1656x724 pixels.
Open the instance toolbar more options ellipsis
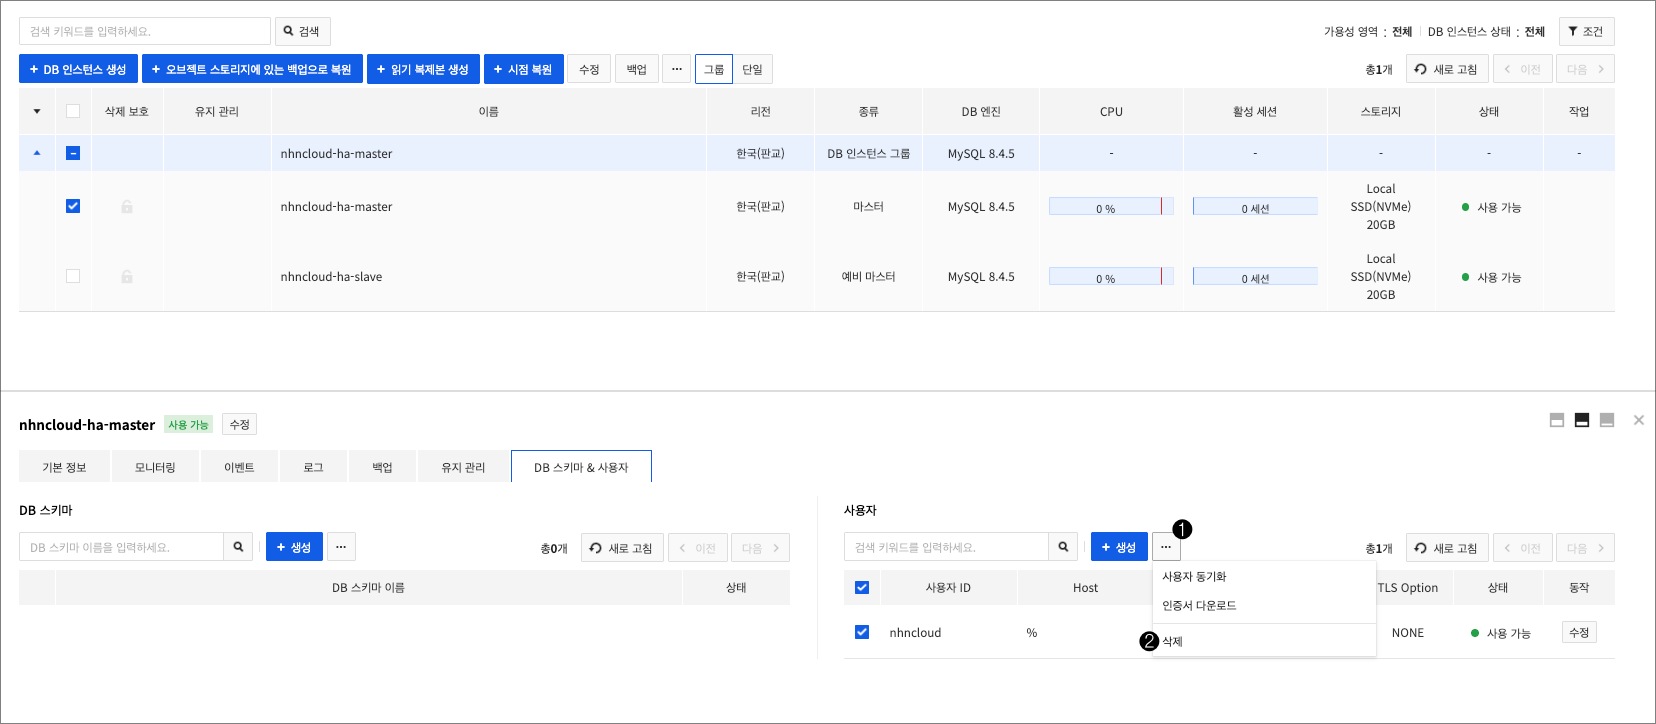click(x=677, y=69)
